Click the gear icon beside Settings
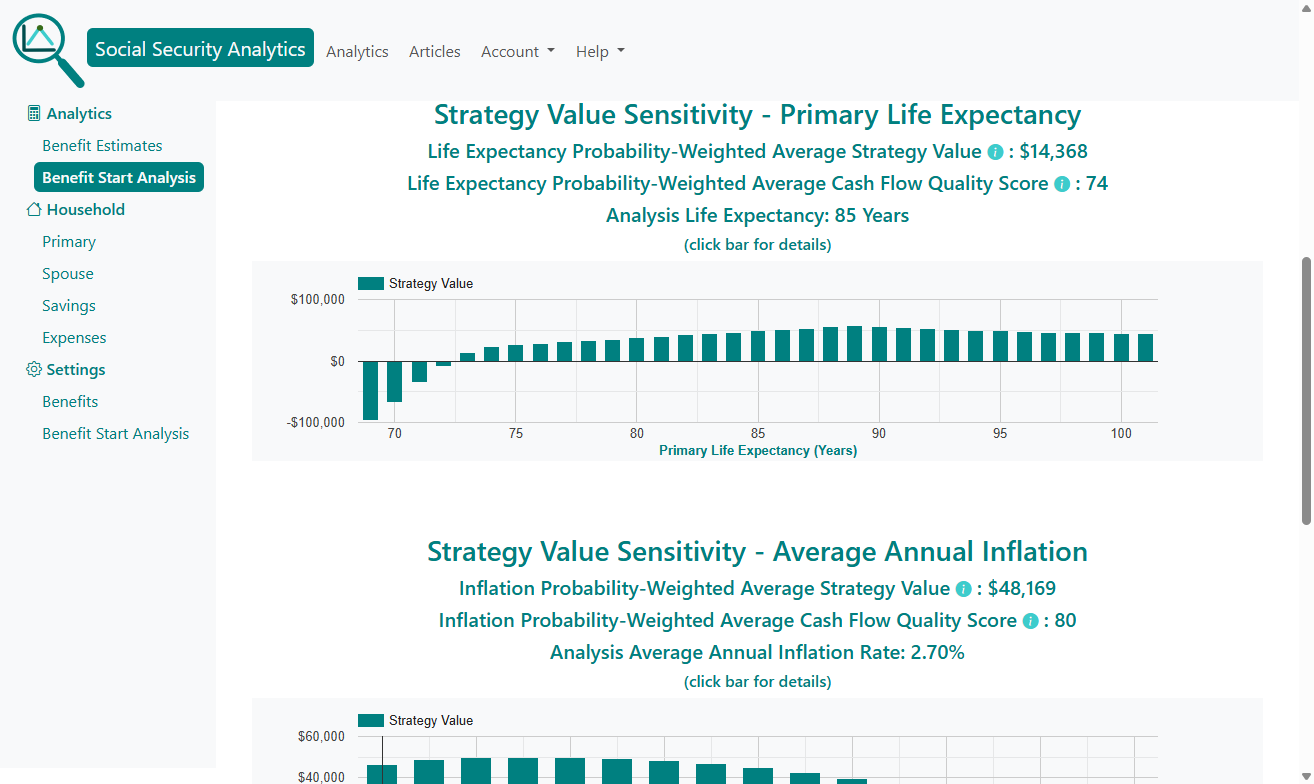Viewport: 1314px width, 784px height. (32, 369)
